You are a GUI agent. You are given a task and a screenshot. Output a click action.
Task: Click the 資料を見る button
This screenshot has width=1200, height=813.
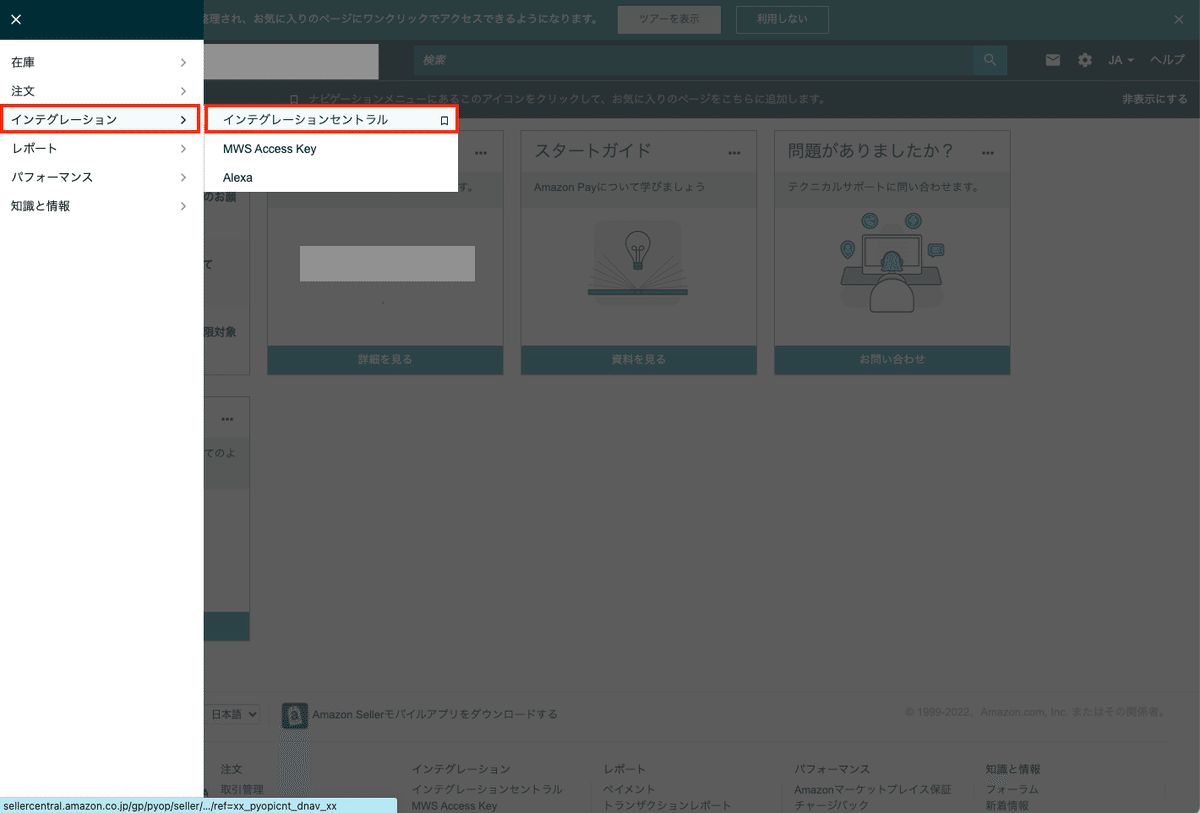638,359
